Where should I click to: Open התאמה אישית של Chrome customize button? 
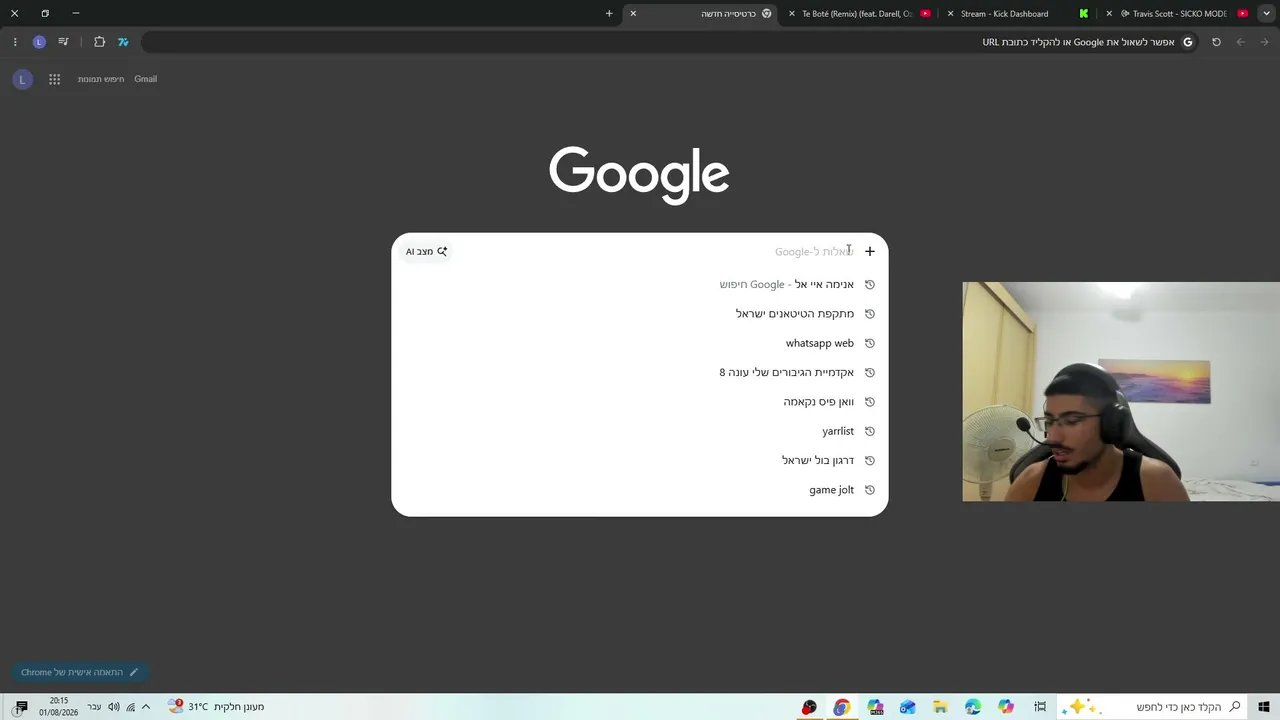coord(80,672)
